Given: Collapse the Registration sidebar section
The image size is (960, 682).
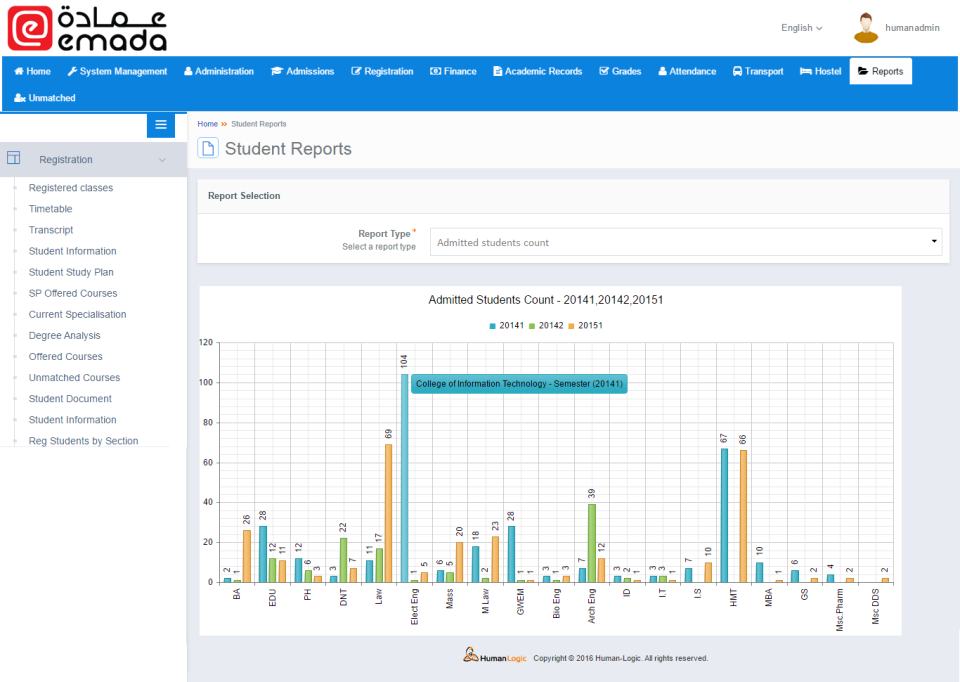Looking at the screenshot, I should point(160,159).
